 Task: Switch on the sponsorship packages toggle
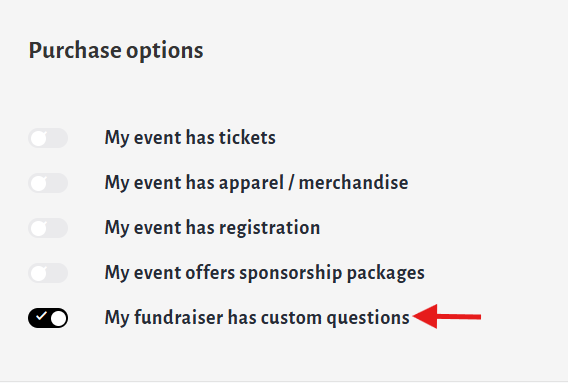(x=48, y=273)
